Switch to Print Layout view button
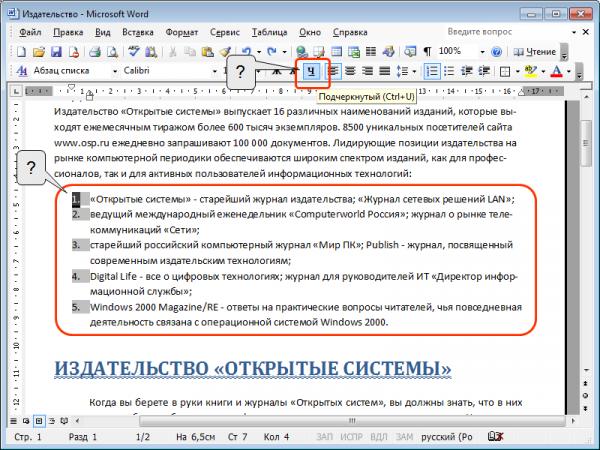This screenshot has height=450, width=600. click(x=39, y=421)
